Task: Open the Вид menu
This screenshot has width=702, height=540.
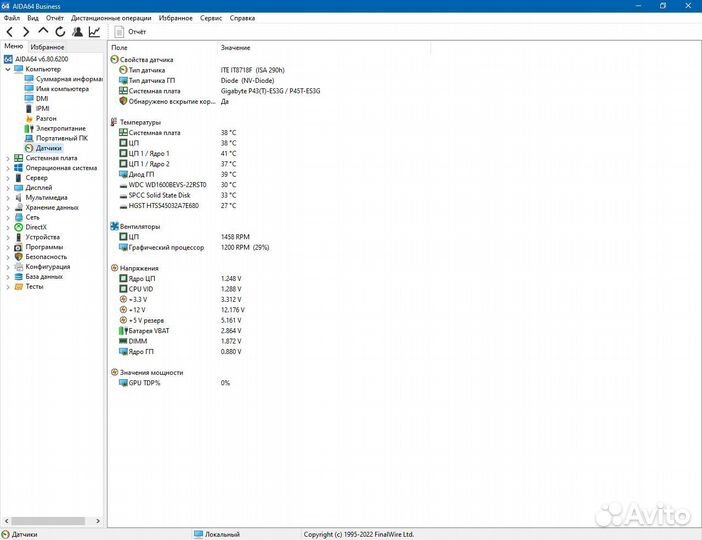Action: [x=33, y=18]
